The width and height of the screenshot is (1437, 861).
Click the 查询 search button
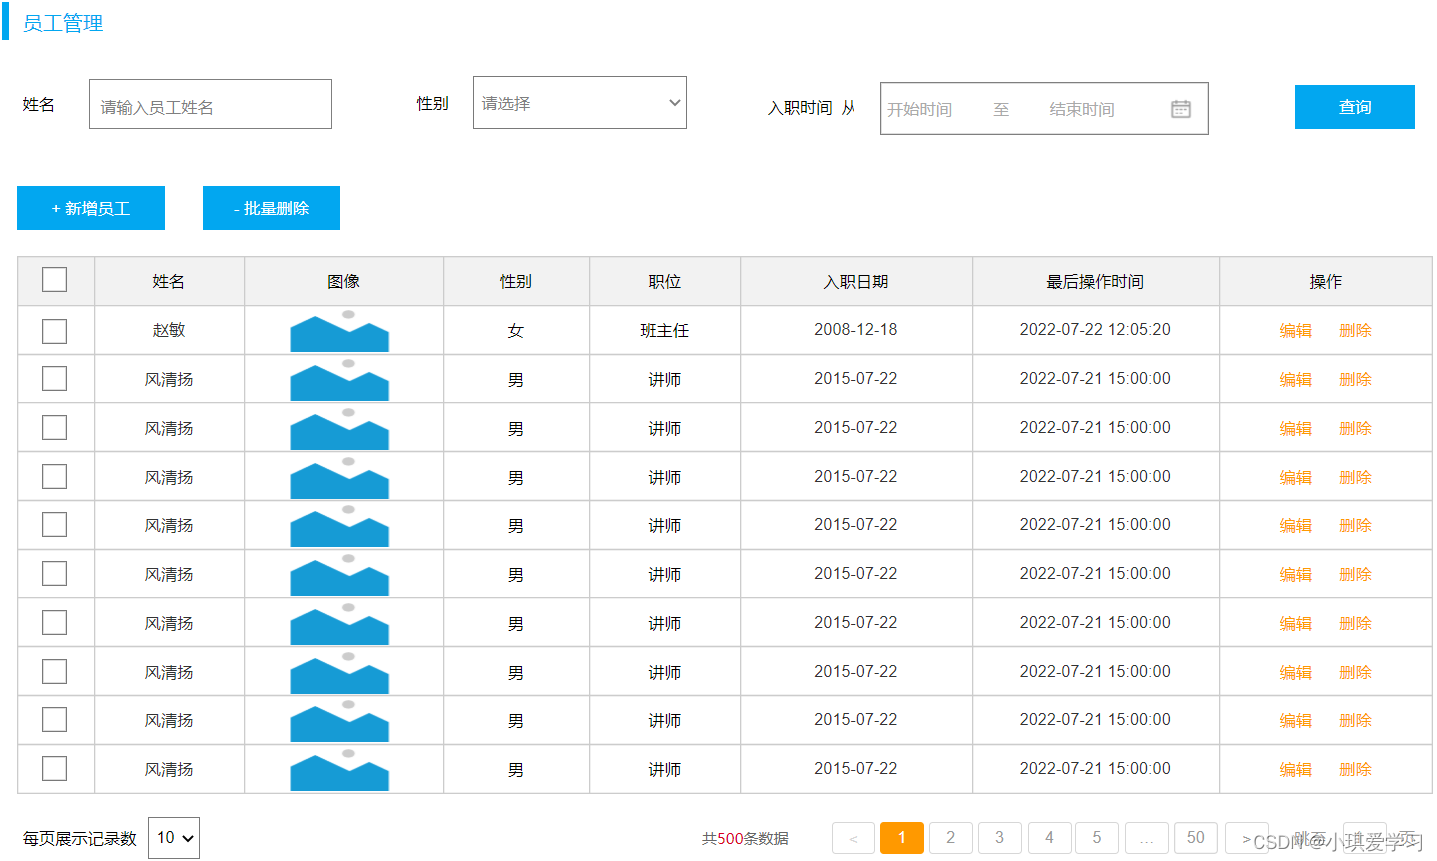[1354, 107]
